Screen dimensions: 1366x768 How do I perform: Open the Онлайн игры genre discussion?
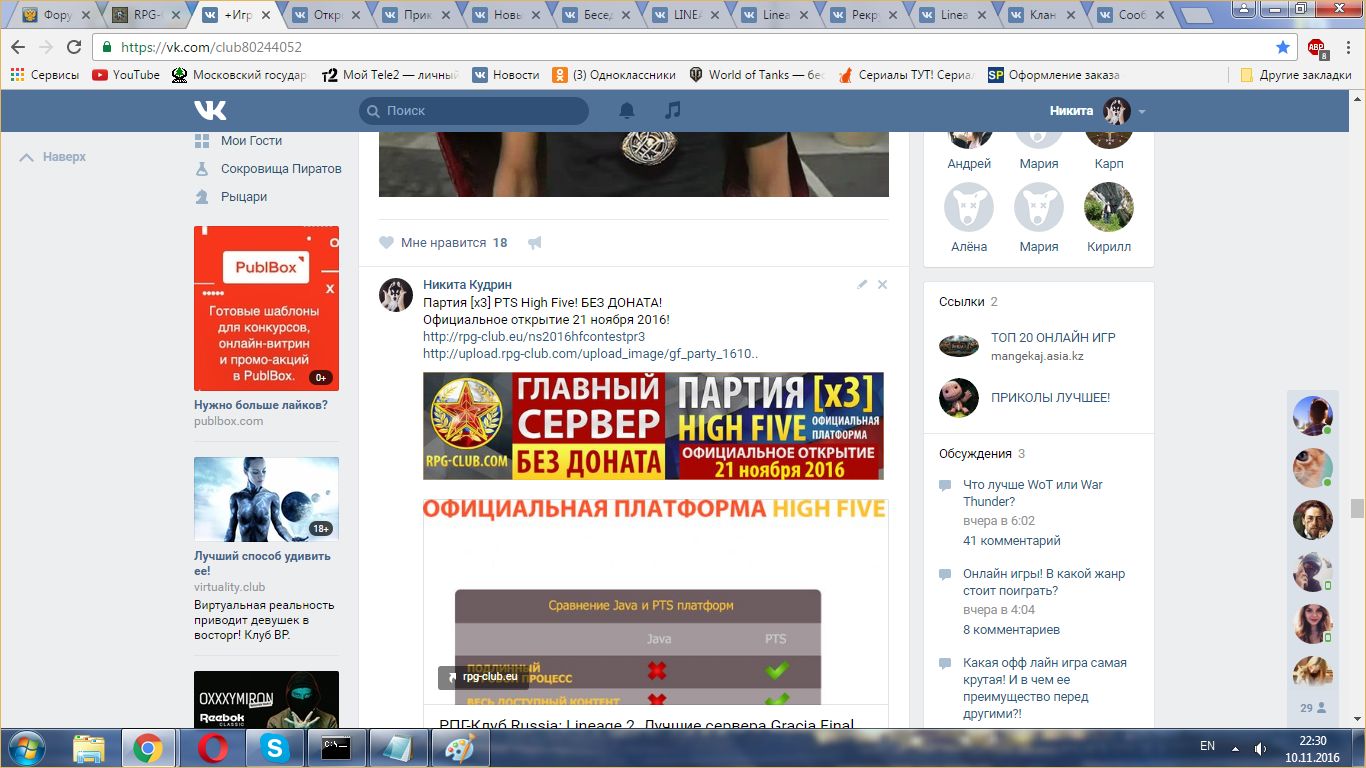click(x=1044, y=583)
